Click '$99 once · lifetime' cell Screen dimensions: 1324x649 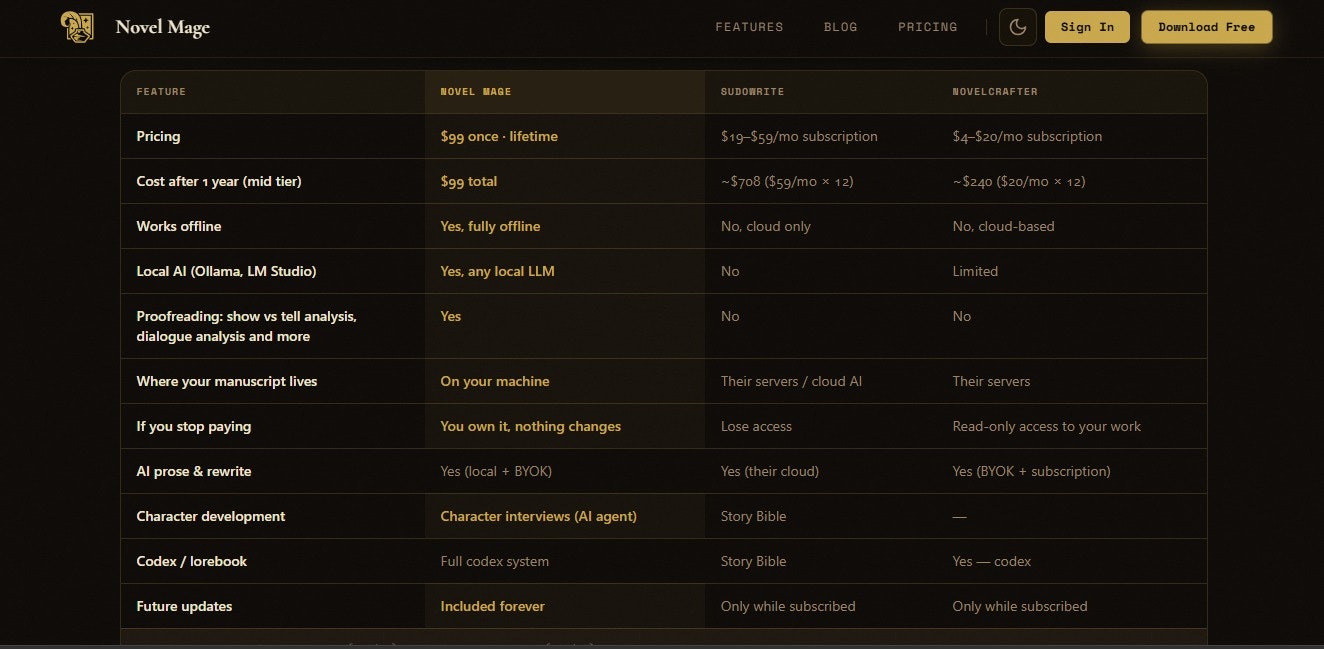pos(499,136)
